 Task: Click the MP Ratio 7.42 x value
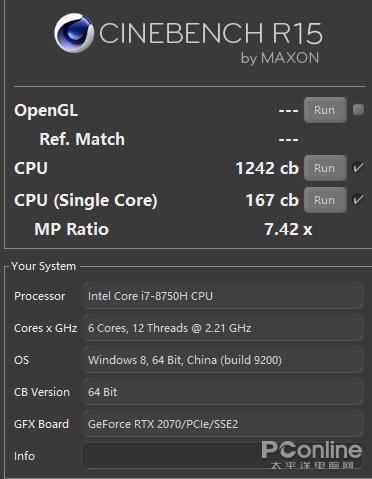click(288, 229)
